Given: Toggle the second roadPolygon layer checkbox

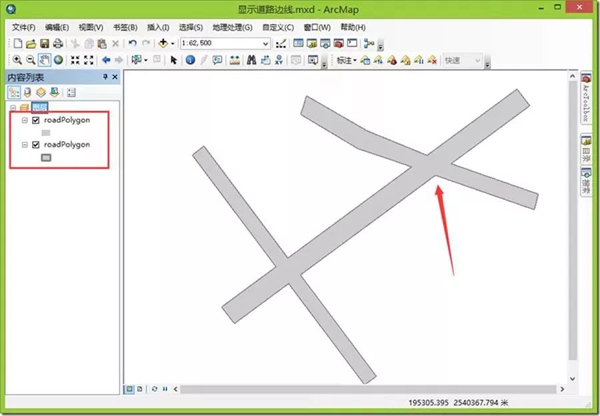Looking at the screenshot, I should pos(37,144).
